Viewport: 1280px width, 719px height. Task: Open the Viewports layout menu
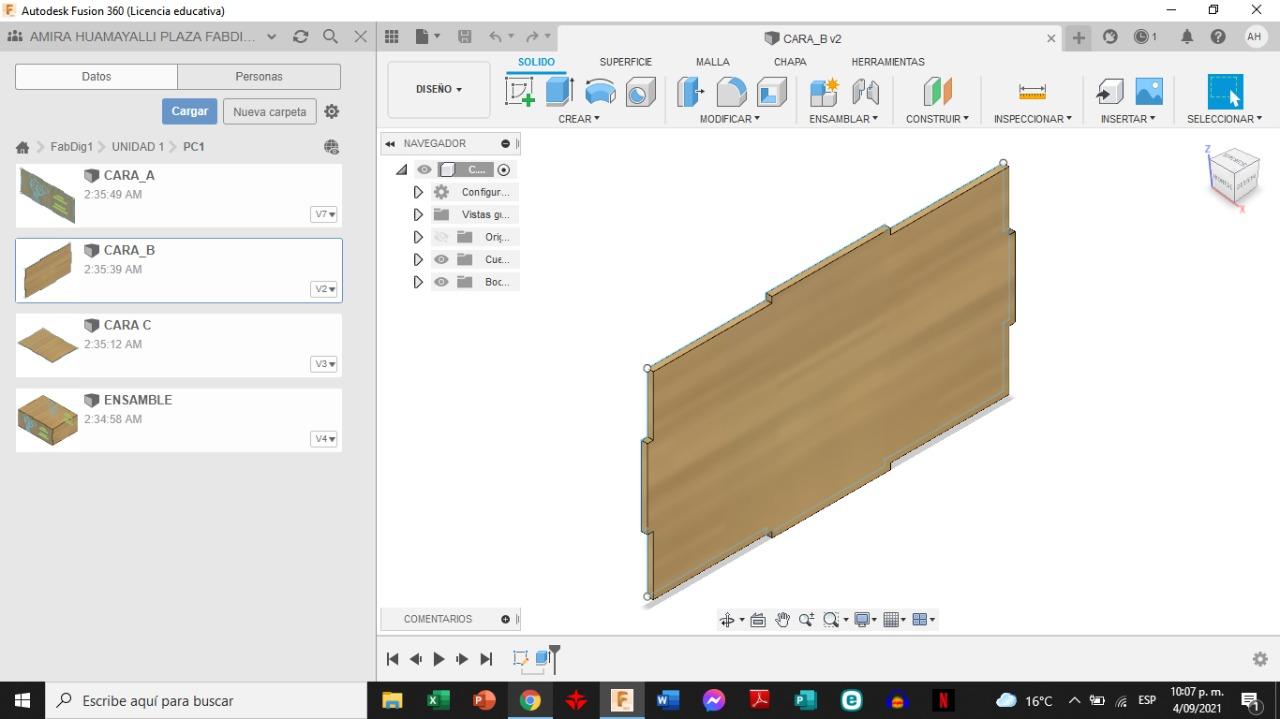pos(923,620)
